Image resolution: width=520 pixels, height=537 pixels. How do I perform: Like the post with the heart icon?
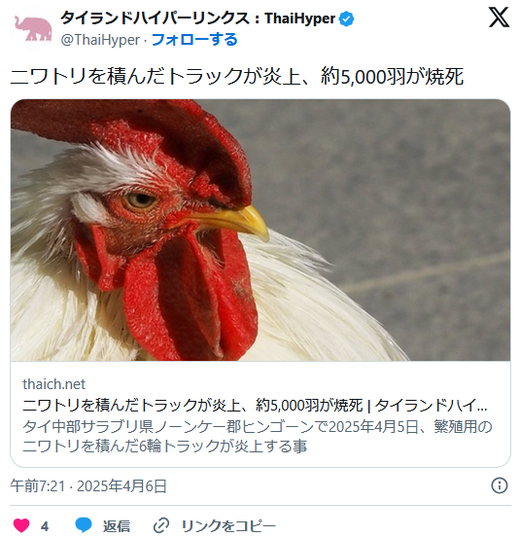pos(21,525)
